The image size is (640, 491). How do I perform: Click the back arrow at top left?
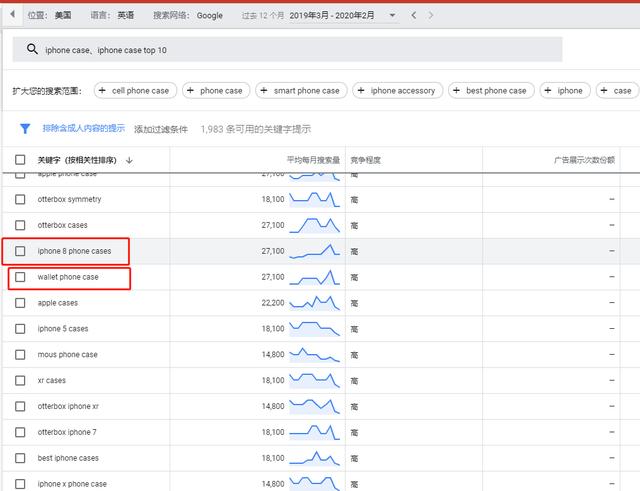tap(12, 16)
